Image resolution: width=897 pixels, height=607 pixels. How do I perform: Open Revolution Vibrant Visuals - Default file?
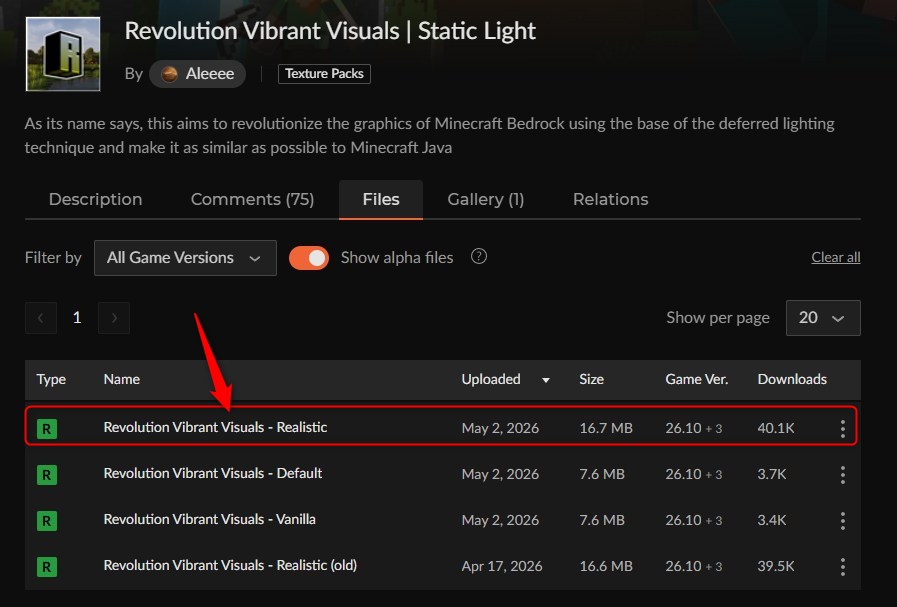click(x=213, y=473)
